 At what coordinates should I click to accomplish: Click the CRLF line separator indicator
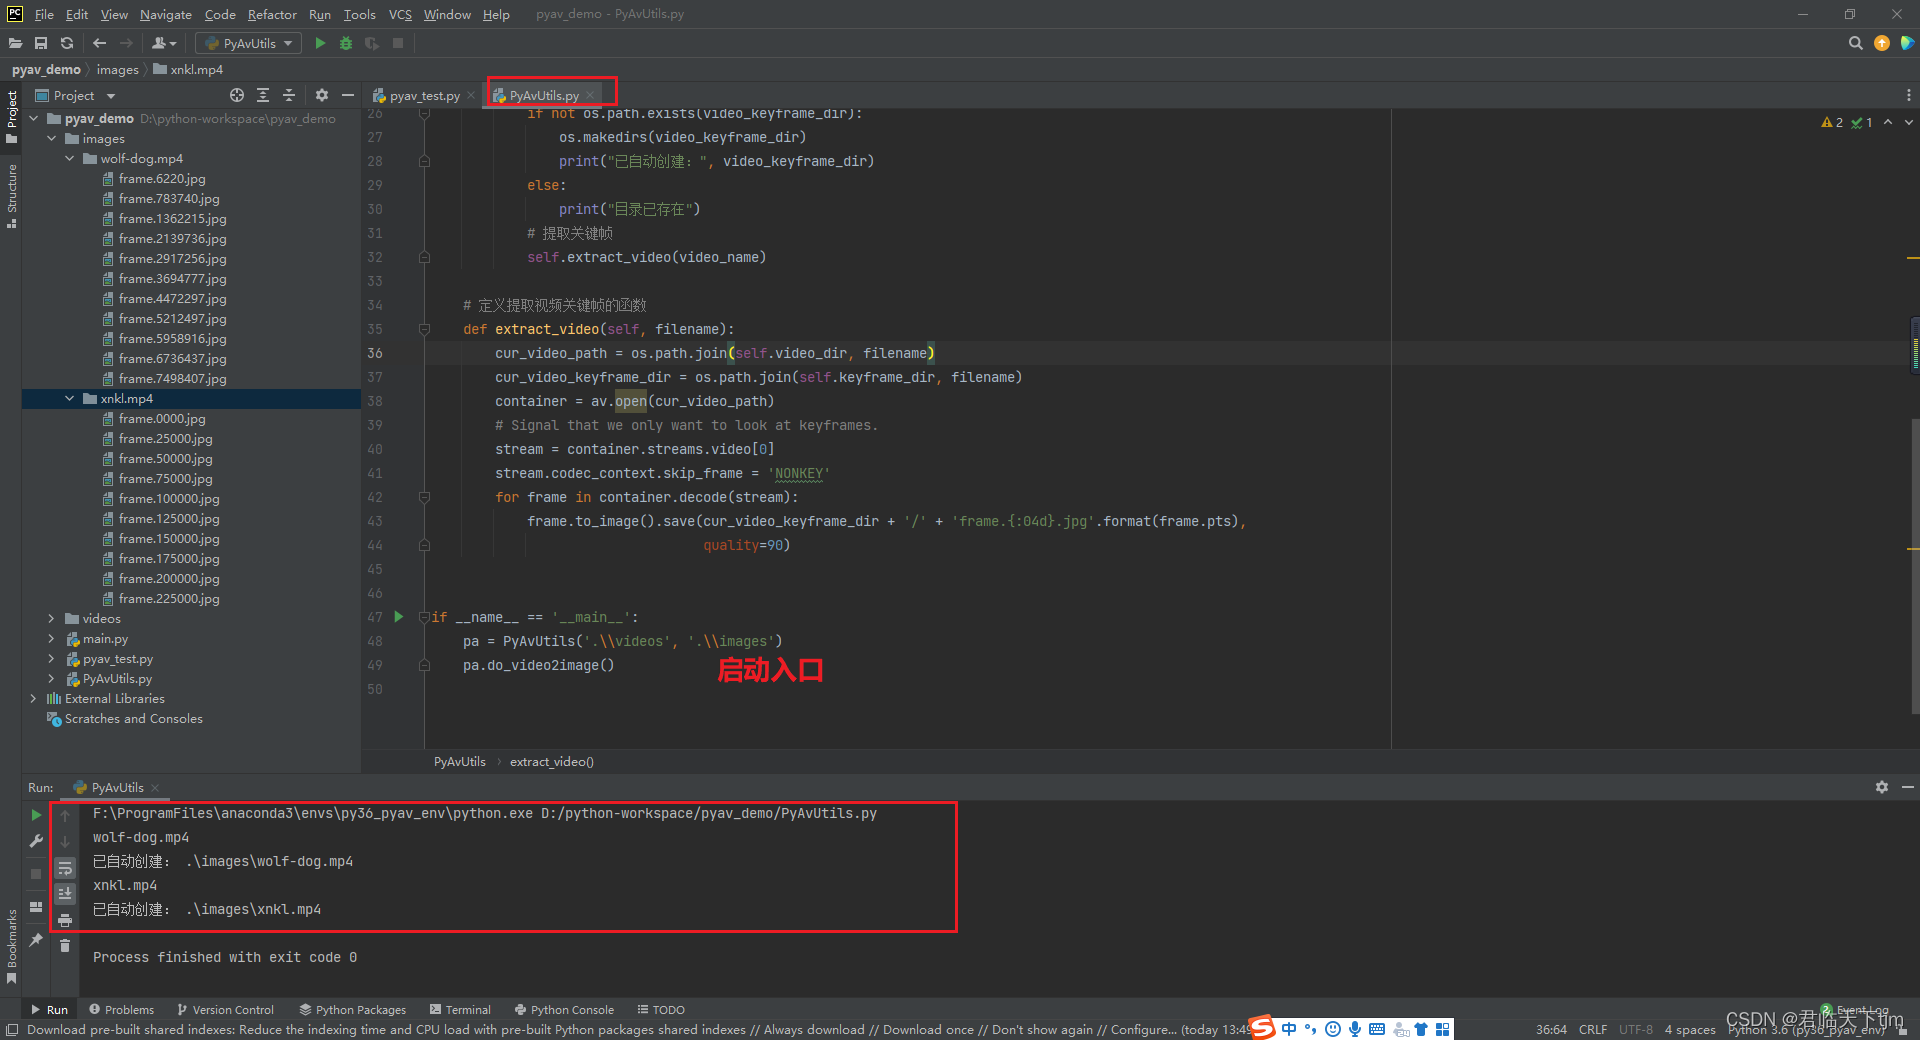[1593, 1030]
